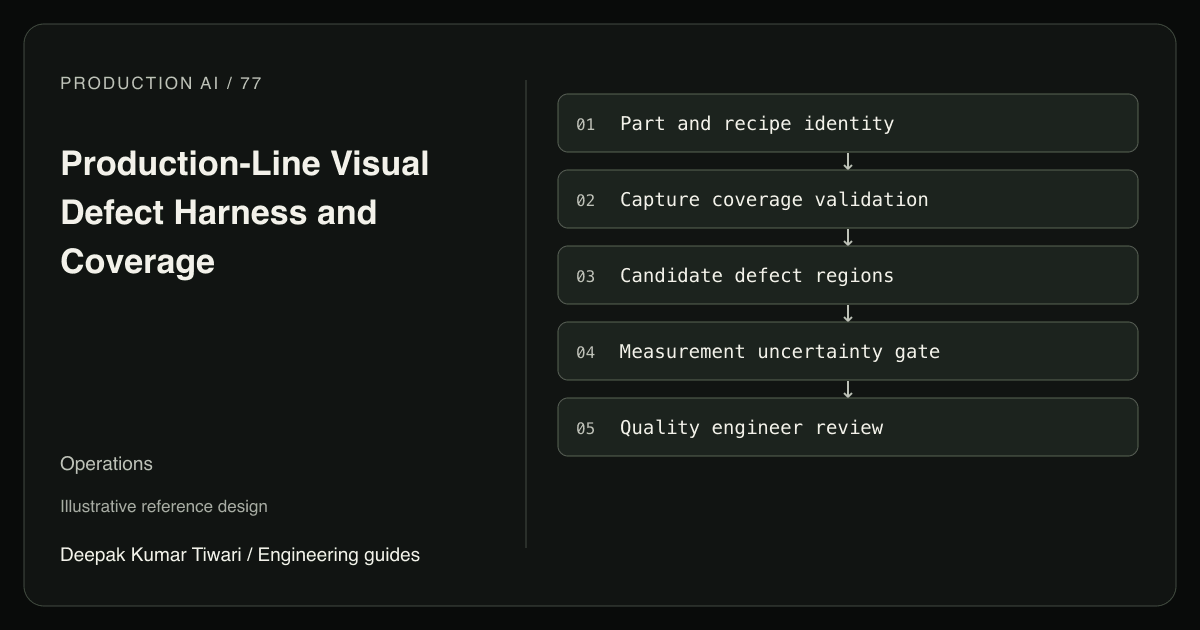
Task: Select the 'Part and recipe identity' step
Action: point(848,123)
